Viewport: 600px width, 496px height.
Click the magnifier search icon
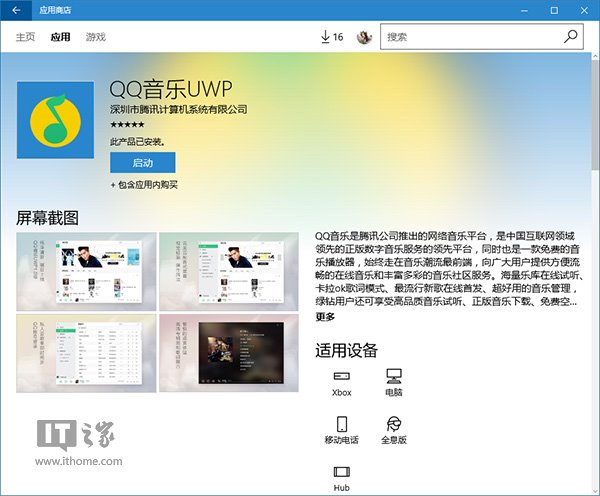pyautogui.click(x=571, y=37)
